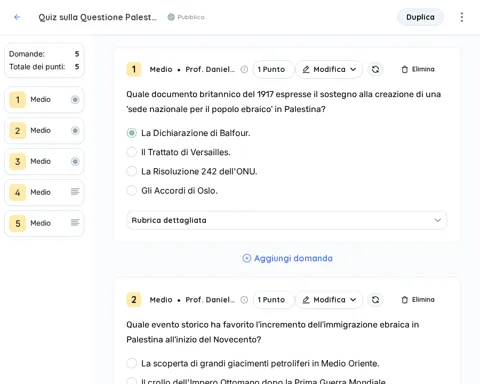Click the Pubblico visibility label
Image resolution: width=480 pixels, height=384 pixels.
191,17
